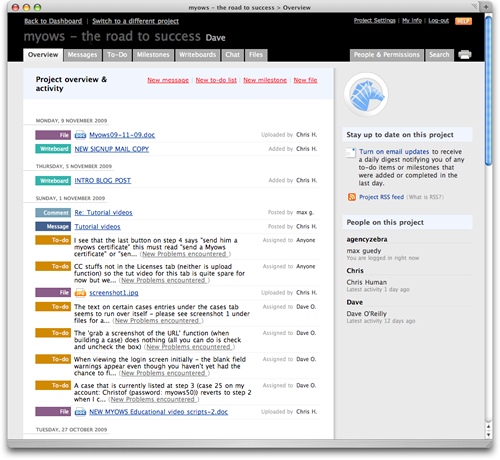The width and height of the screenshot is (500, 460).
Task: Click the printer icon in tab bar
Action: (465, 55)
